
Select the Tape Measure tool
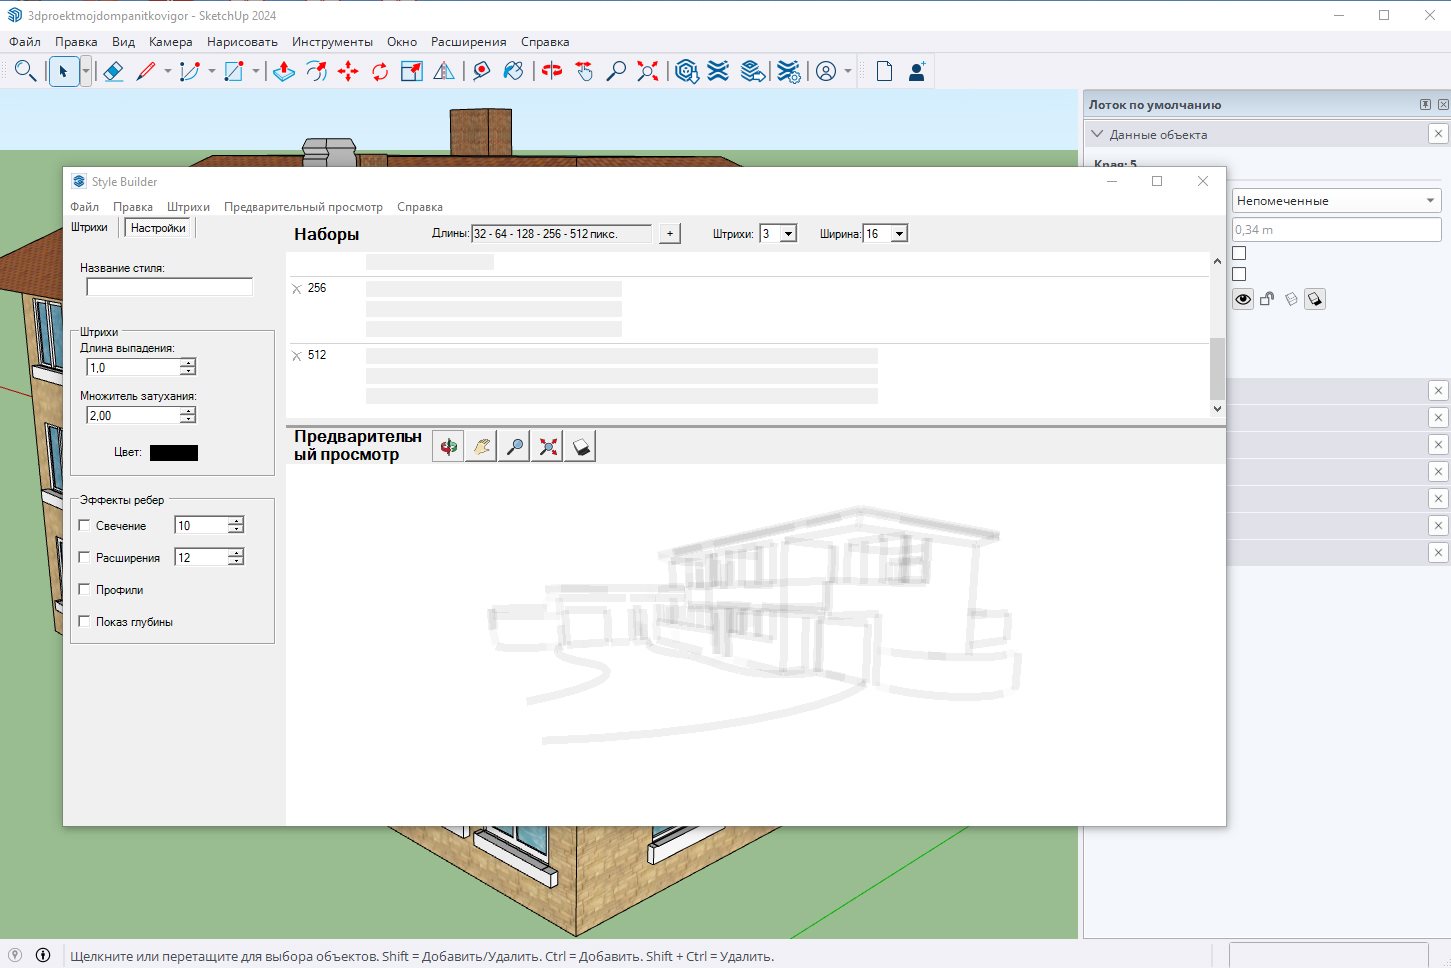click(x=482, y=71)
